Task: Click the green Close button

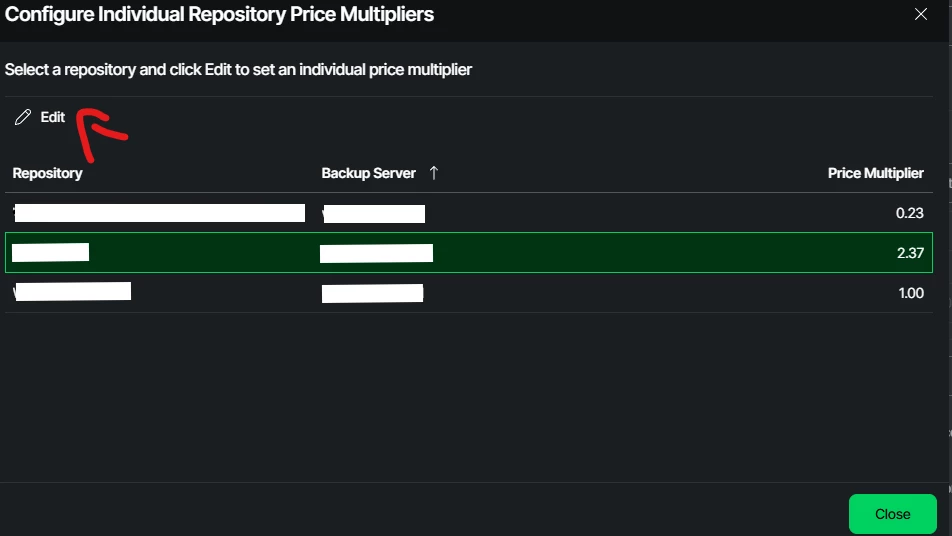Action: coord(892,514)
